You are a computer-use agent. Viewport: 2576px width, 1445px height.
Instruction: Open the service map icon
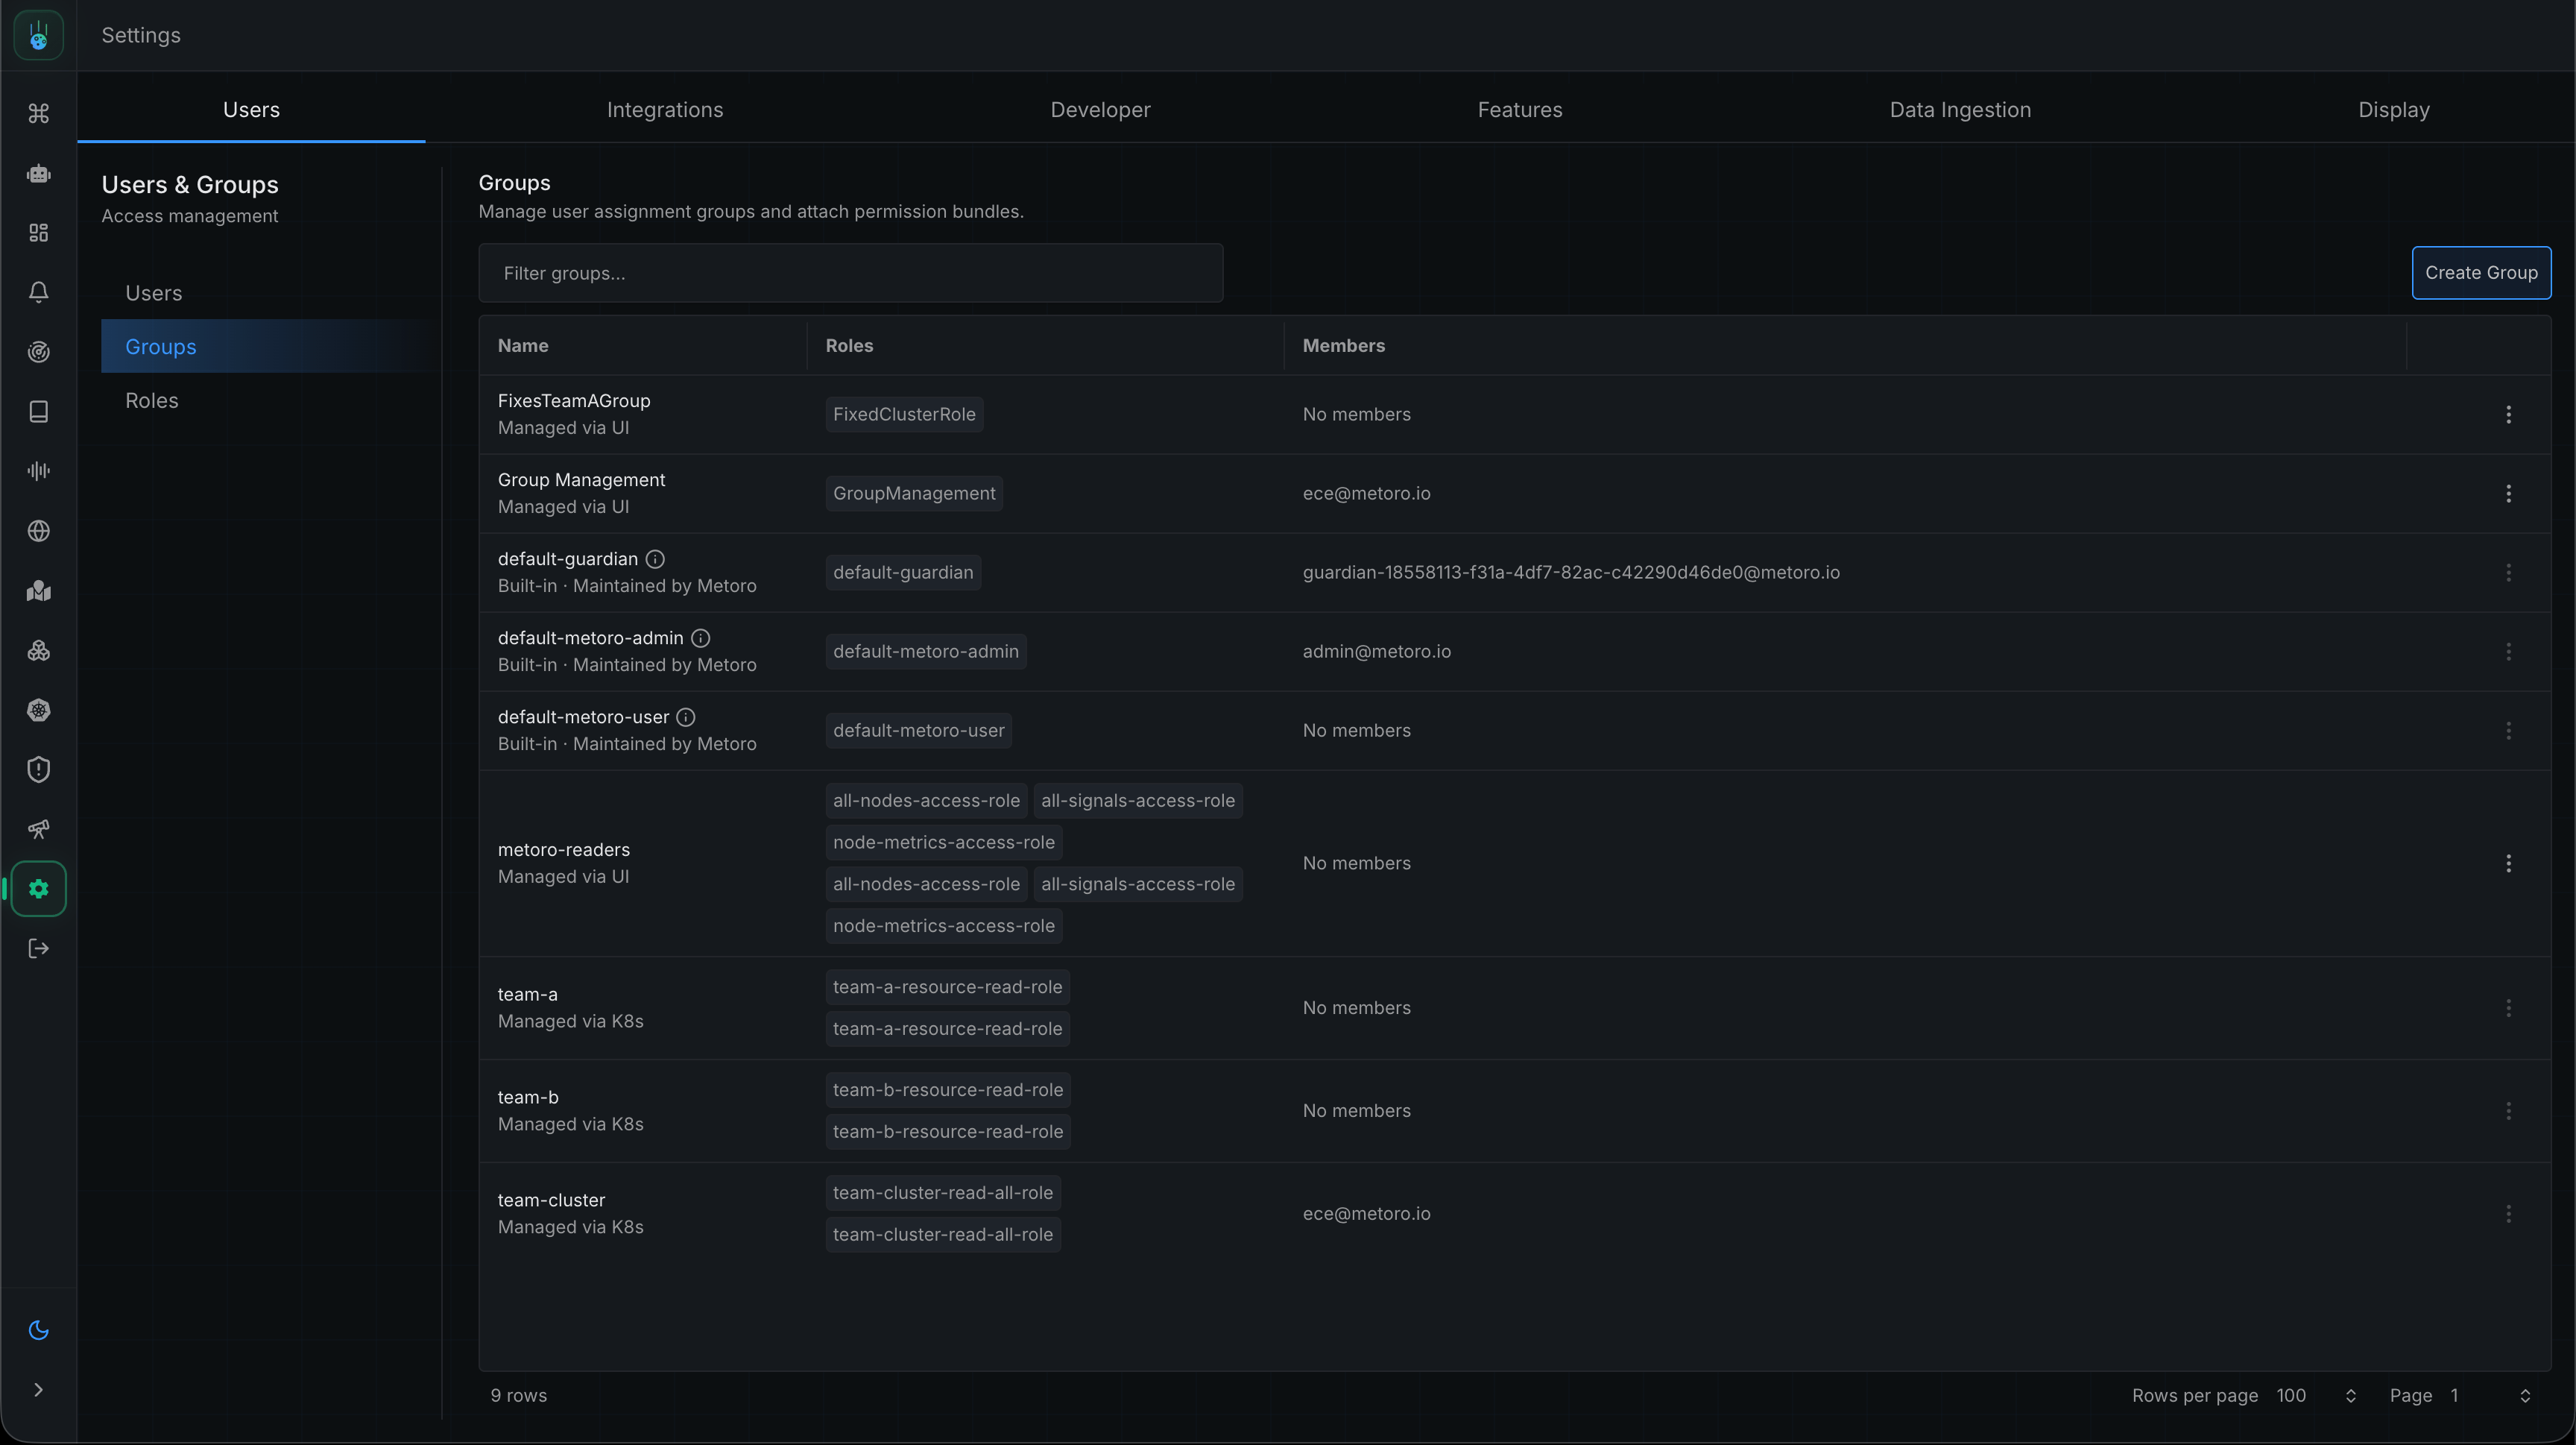coord(38,590)
